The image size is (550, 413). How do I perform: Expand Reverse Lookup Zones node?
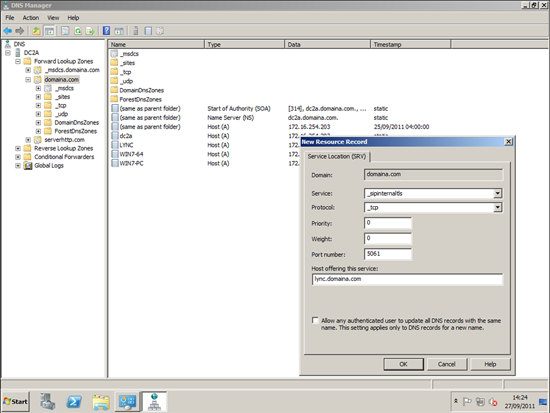[18, 148]
